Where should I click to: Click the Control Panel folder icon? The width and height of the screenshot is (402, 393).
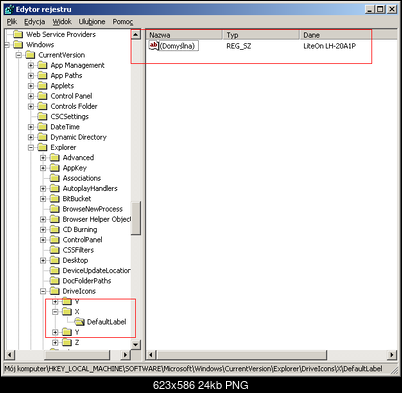(x=42, y=96)
